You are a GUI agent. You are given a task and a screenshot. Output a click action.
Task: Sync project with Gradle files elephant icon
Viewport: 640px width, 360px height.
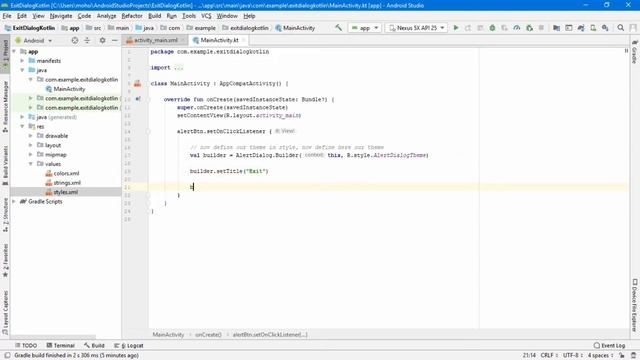pyautogui.click(x=581, y=28)
